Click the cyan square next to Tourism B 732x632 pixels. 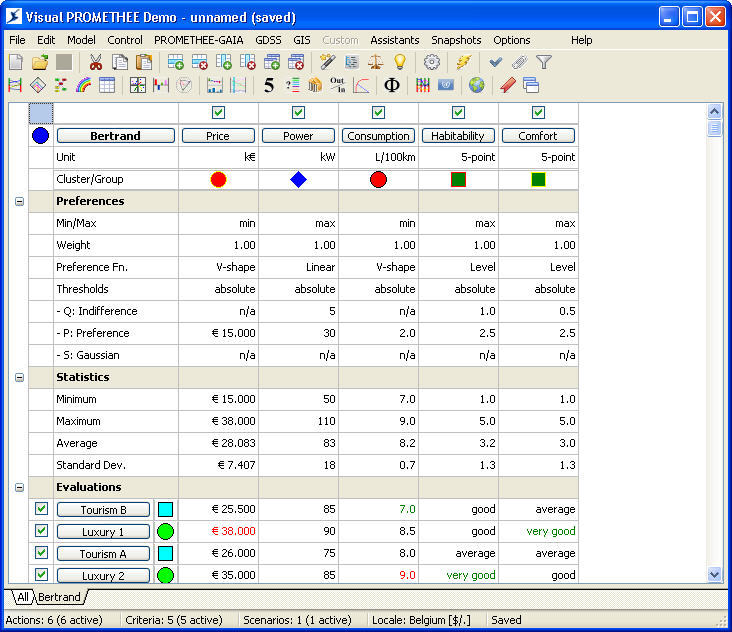pos(165,509)
